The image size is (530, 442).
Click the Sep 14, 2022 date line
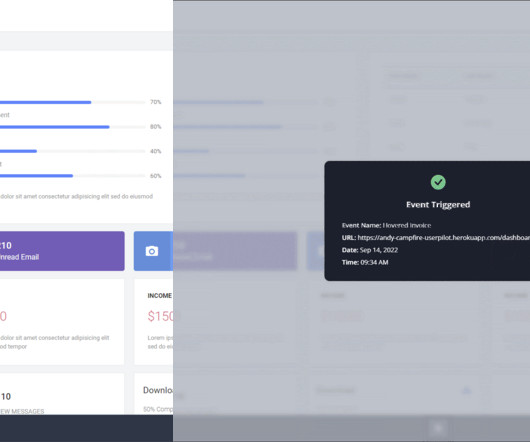(370, 250)
